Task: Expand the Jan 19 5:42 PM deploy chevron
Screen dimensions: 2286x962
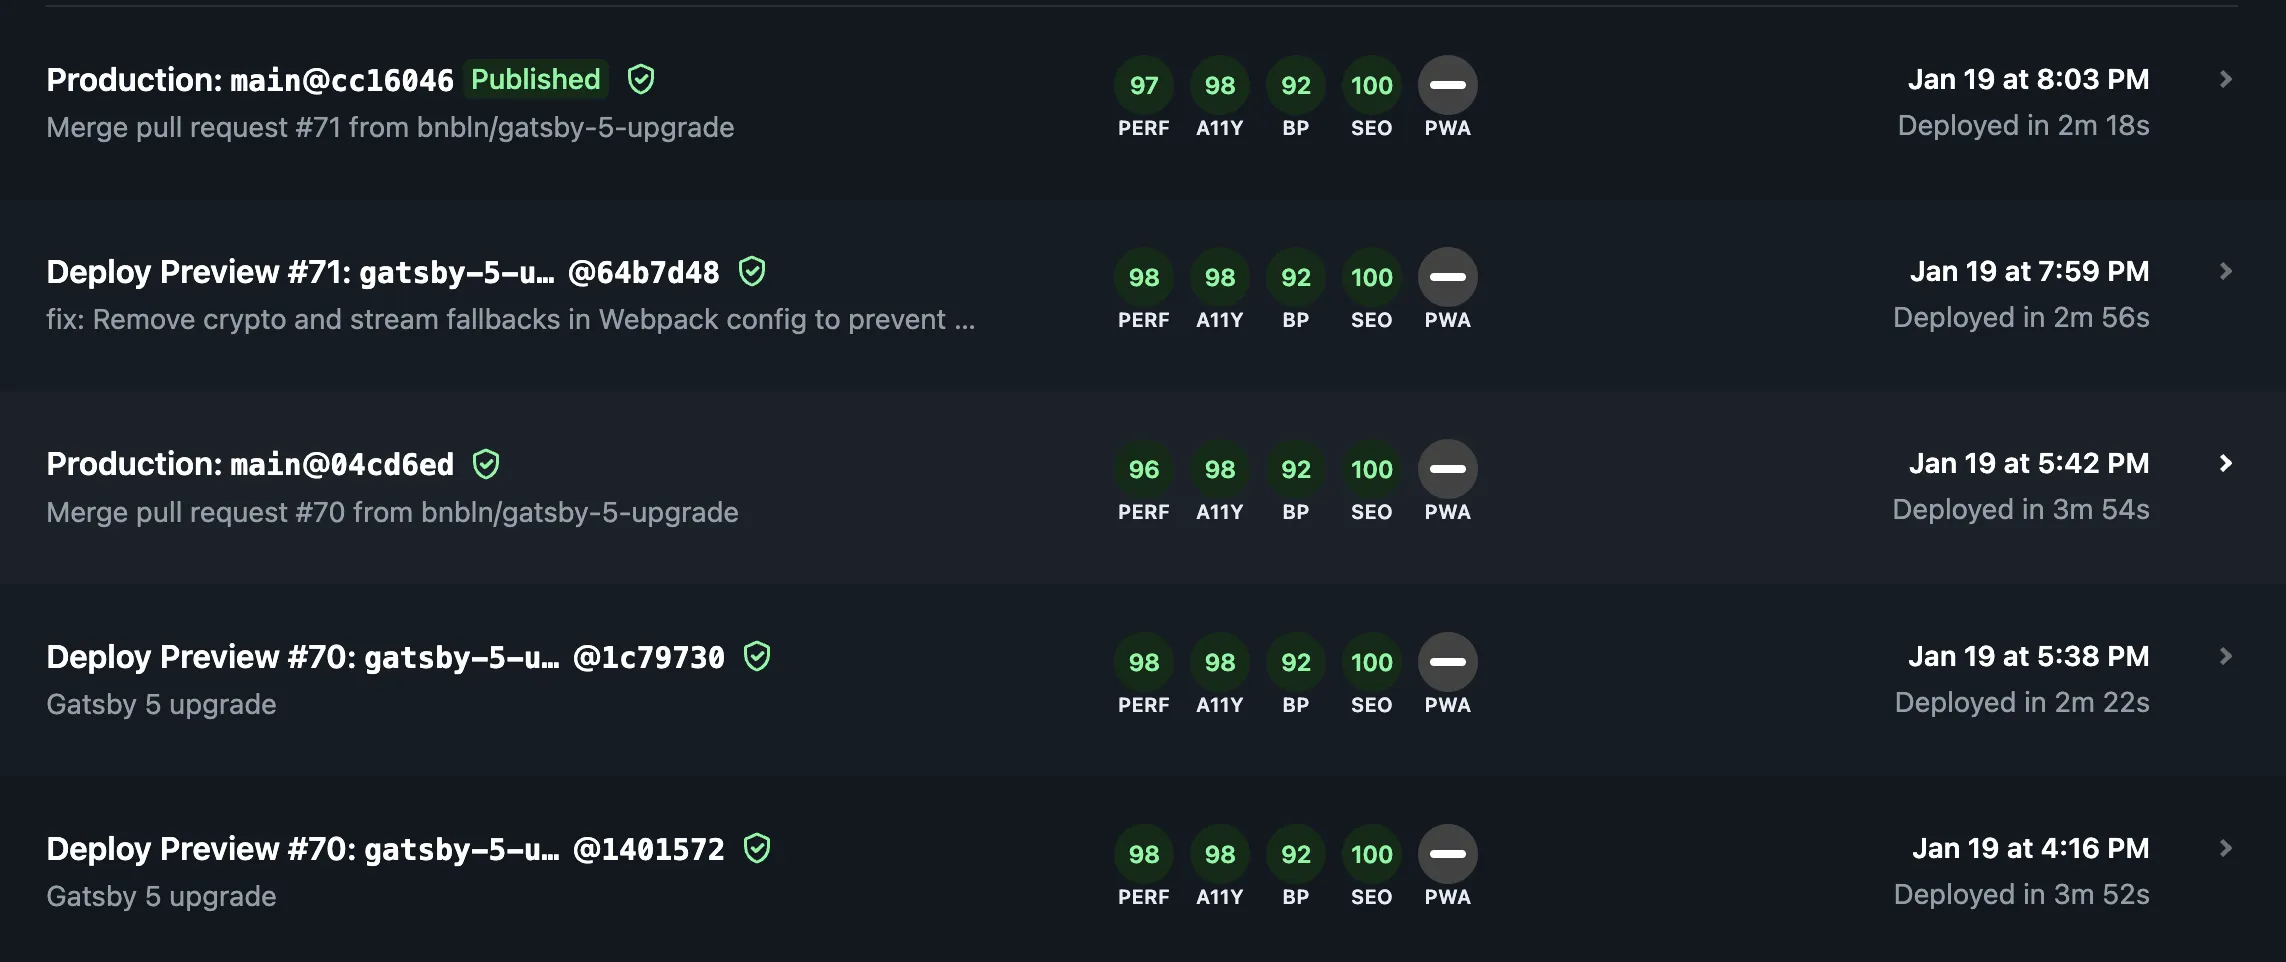Action: tap(2226, 463)
